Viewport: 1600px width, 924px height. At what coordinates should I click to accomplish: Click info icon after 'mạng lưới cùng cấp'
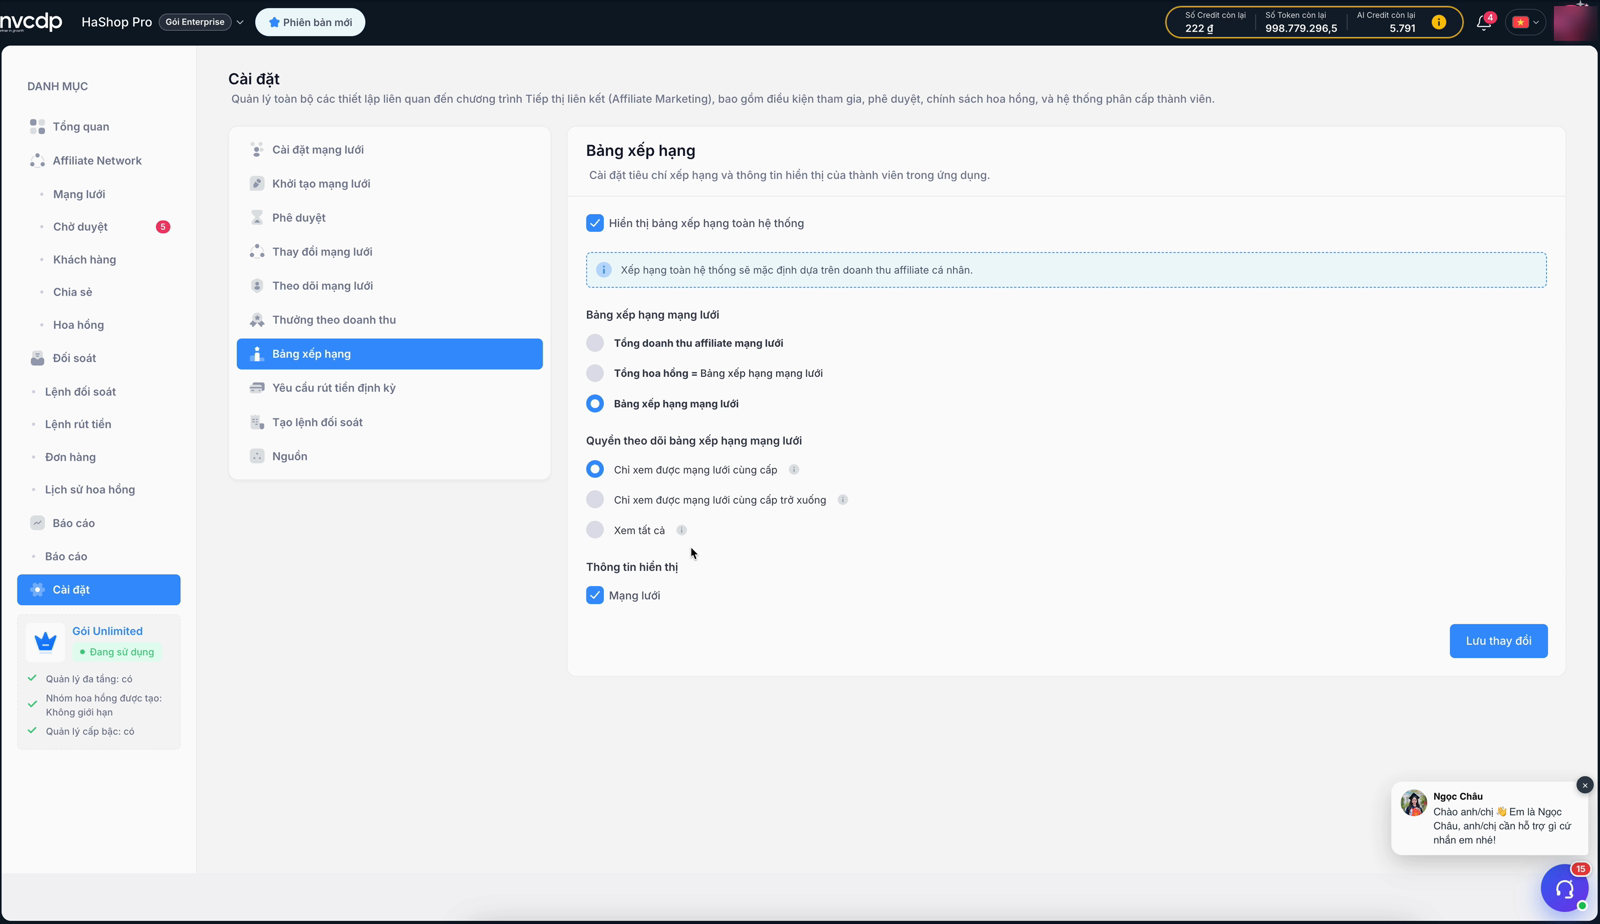click(794, 470)
